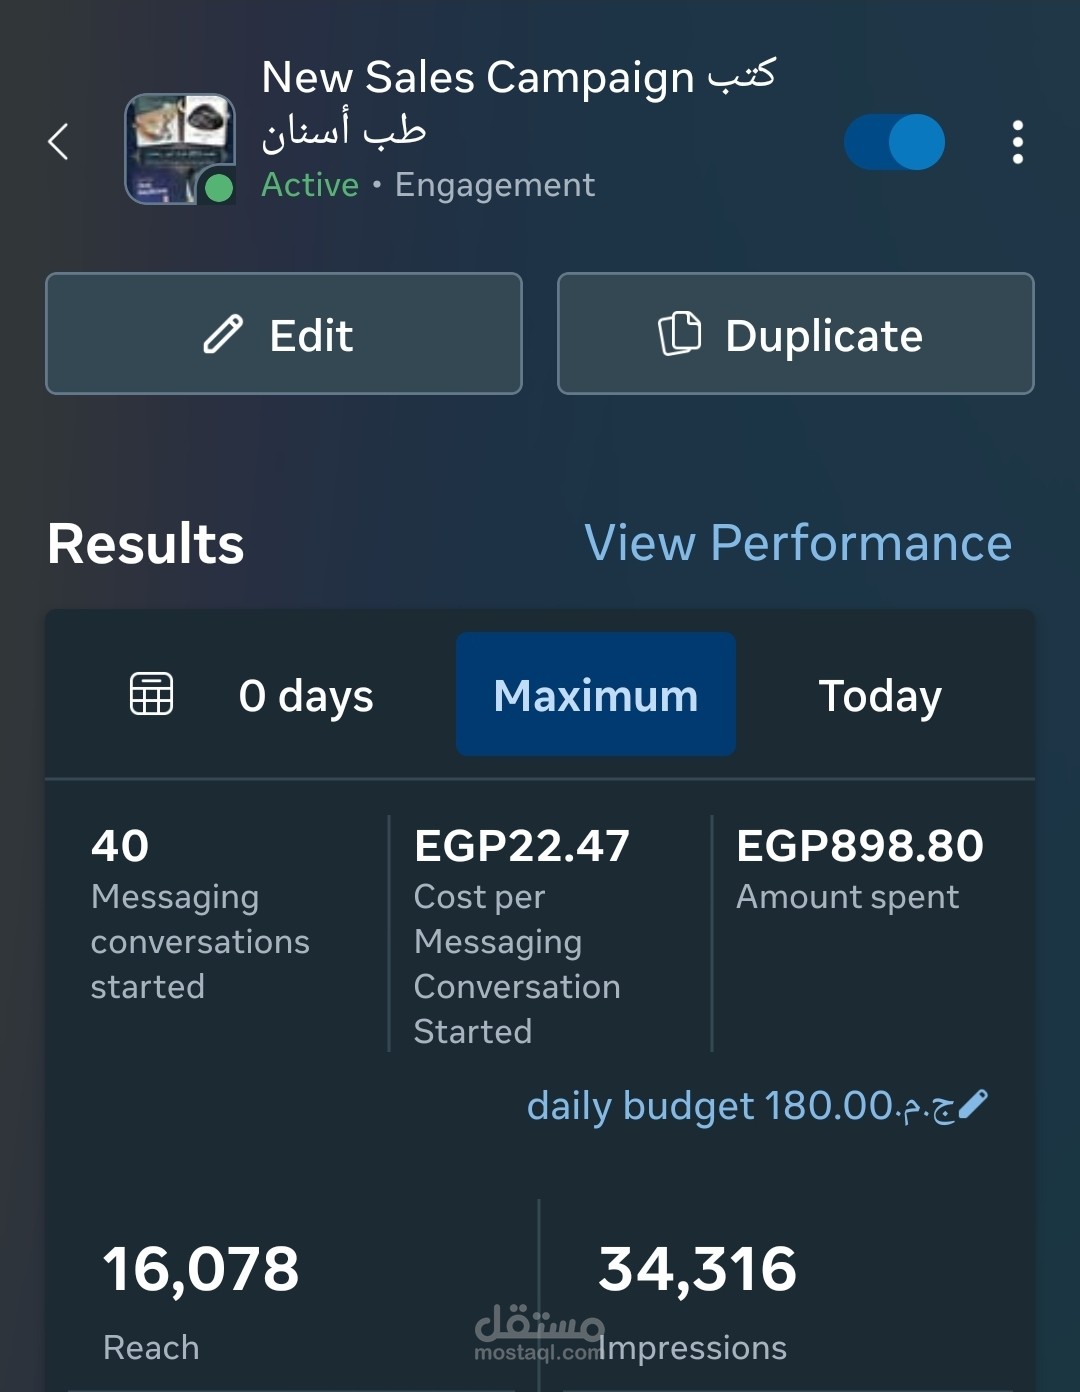Open the campaign ad thumbnail image
The width and height of the screenshot is (1080, 1392).
[178, 146]
